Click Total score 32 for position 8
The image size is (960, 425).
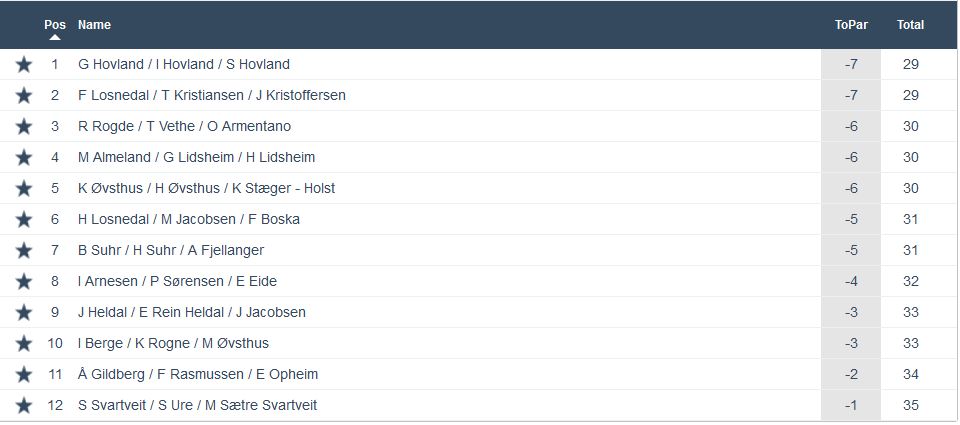coord(910,281)
